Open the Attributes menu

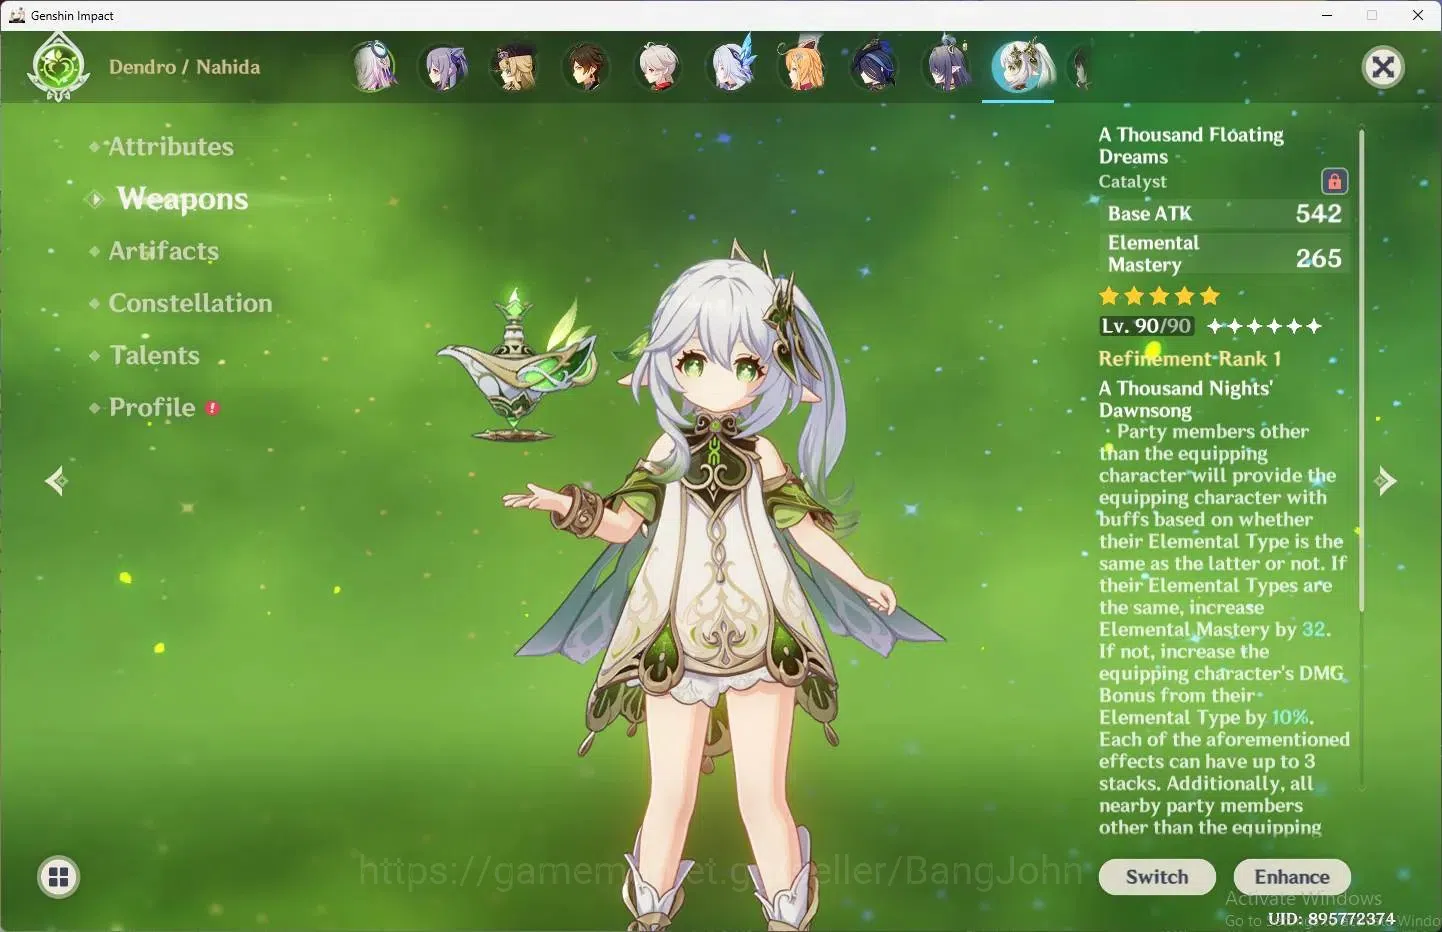coord(170,147)
